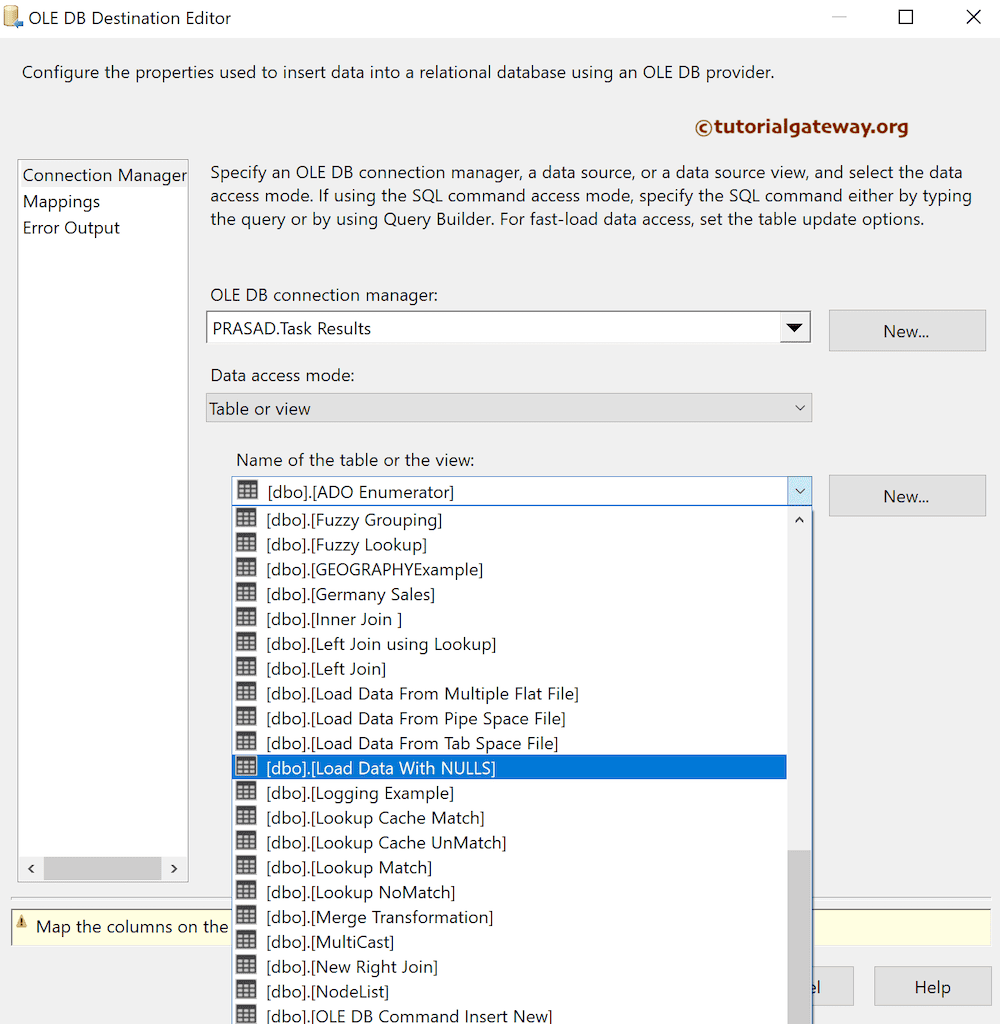This screenshot has width=1000, height=1024.
Task: Click the table icon beside [dbo].[ADO Enumerator]
Action: click(x=246, y=490)
